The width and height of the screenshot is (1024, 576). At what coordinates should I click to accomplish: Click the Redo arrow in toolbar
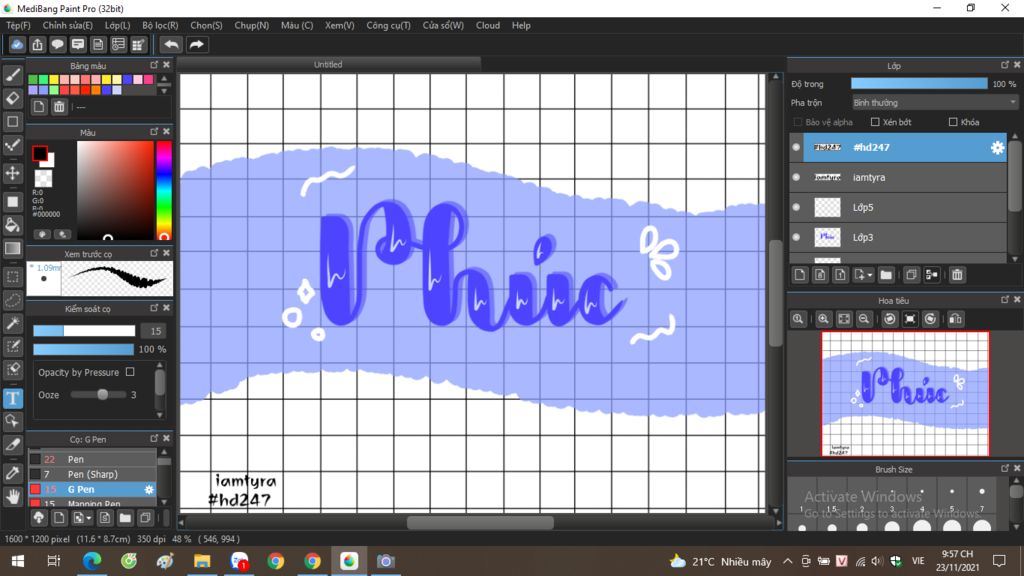tap(196, 44)
